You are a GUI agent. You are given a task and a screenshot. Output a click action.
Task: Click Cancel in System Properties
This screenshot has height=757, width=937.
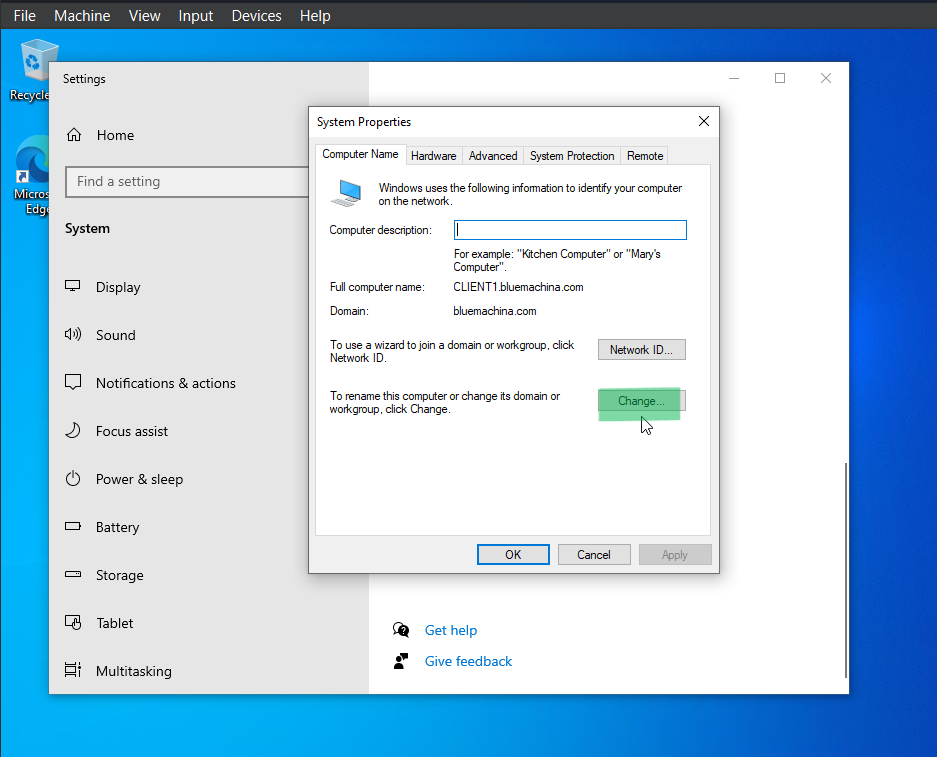pos(594,554)
